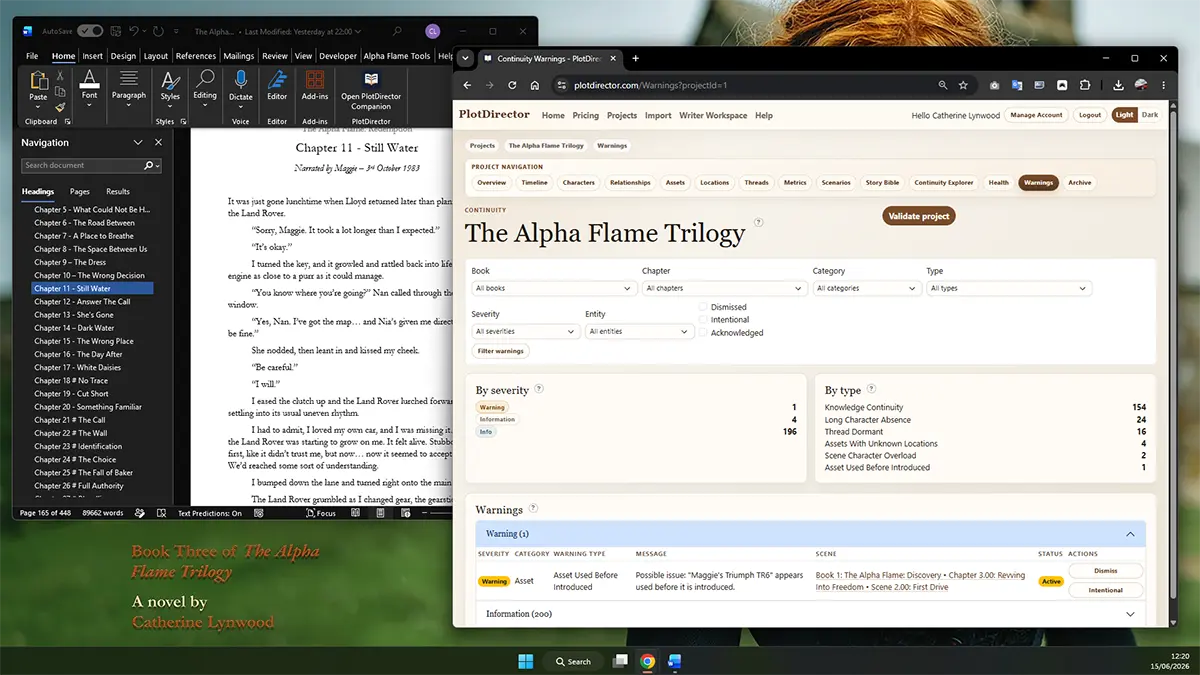This screenshot has width=1200, height=675.
Task: Click the zoom magnifier in Chrome address bar
Action: (942, 86)
